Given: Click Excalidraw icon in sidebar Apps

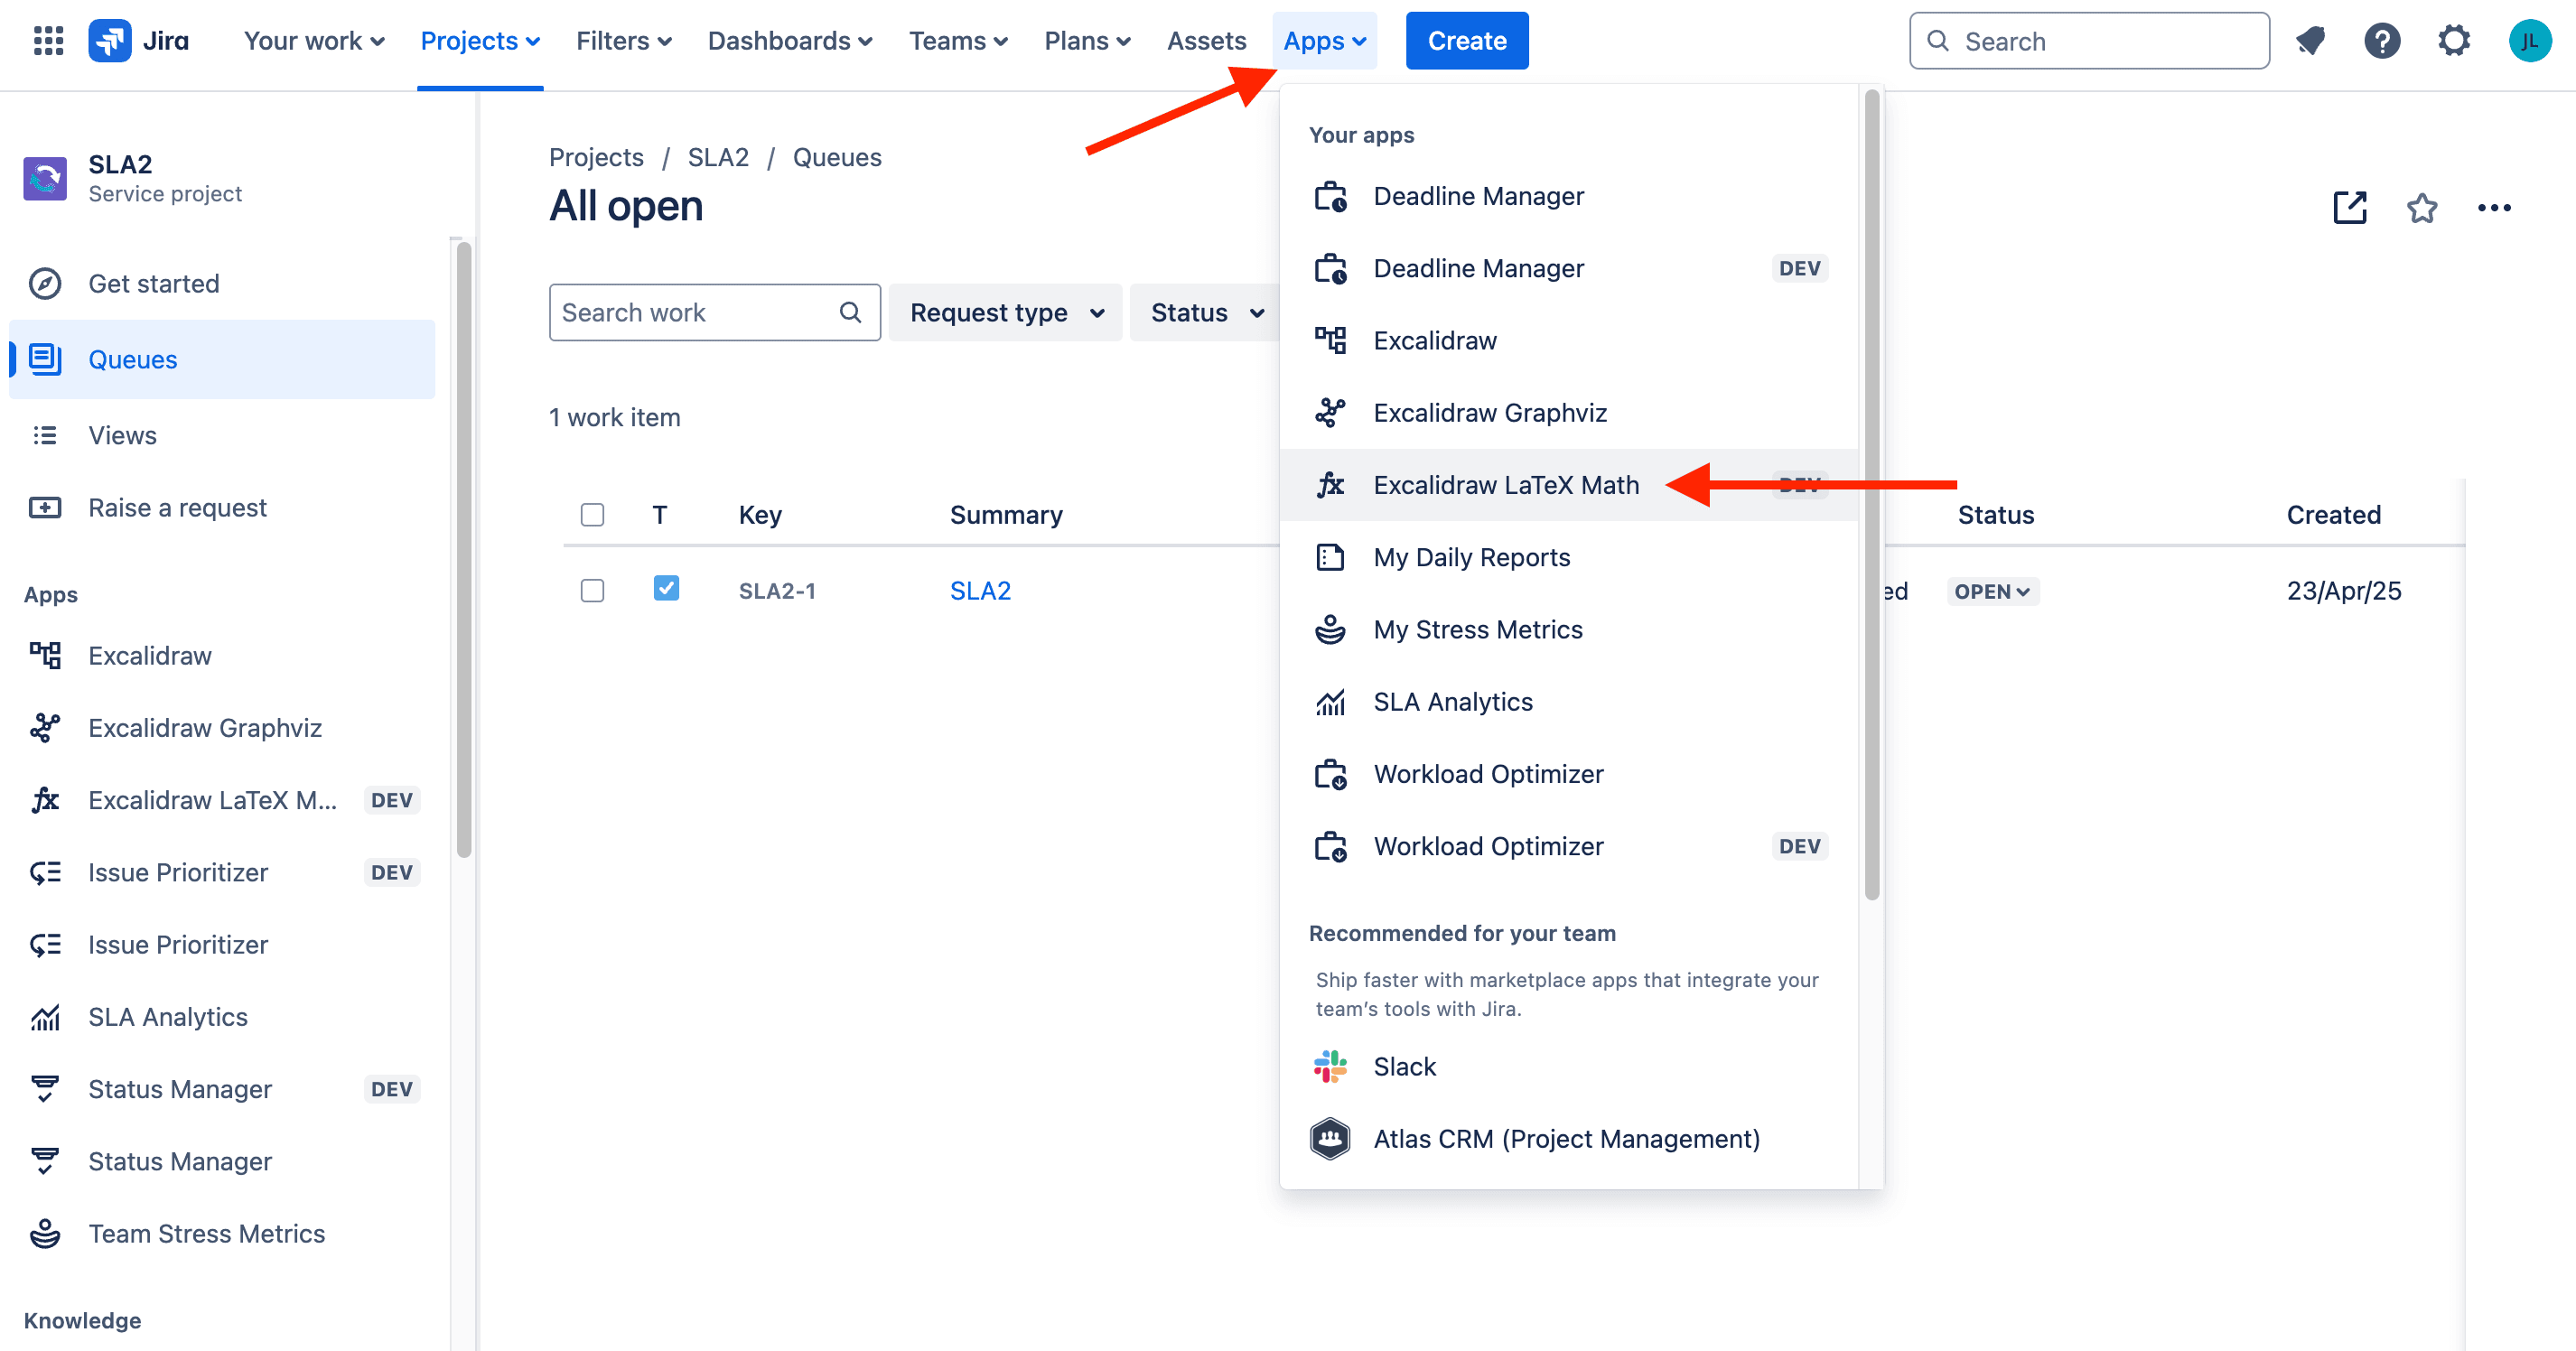Looking at the screenshot, I should point(45,656).
